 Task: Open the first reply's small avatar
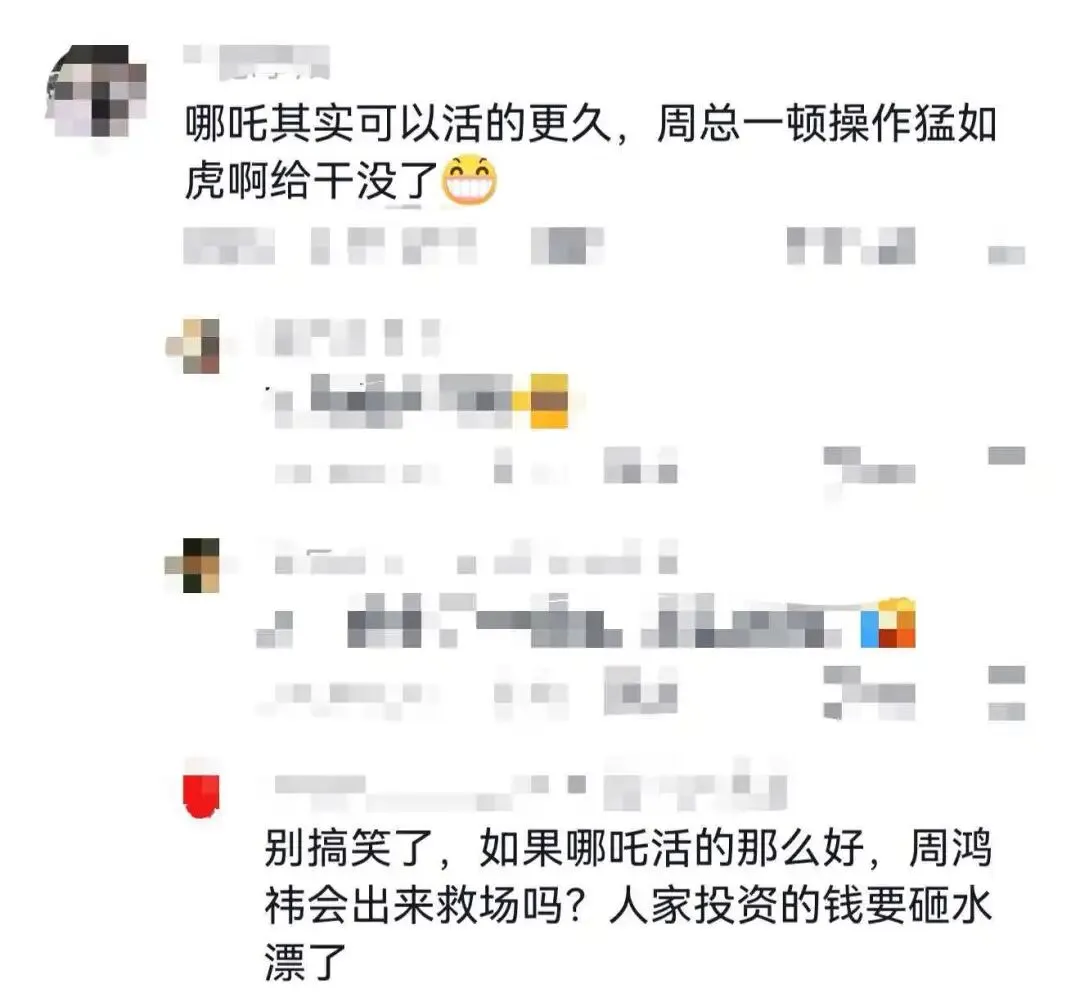pos(193,346)
